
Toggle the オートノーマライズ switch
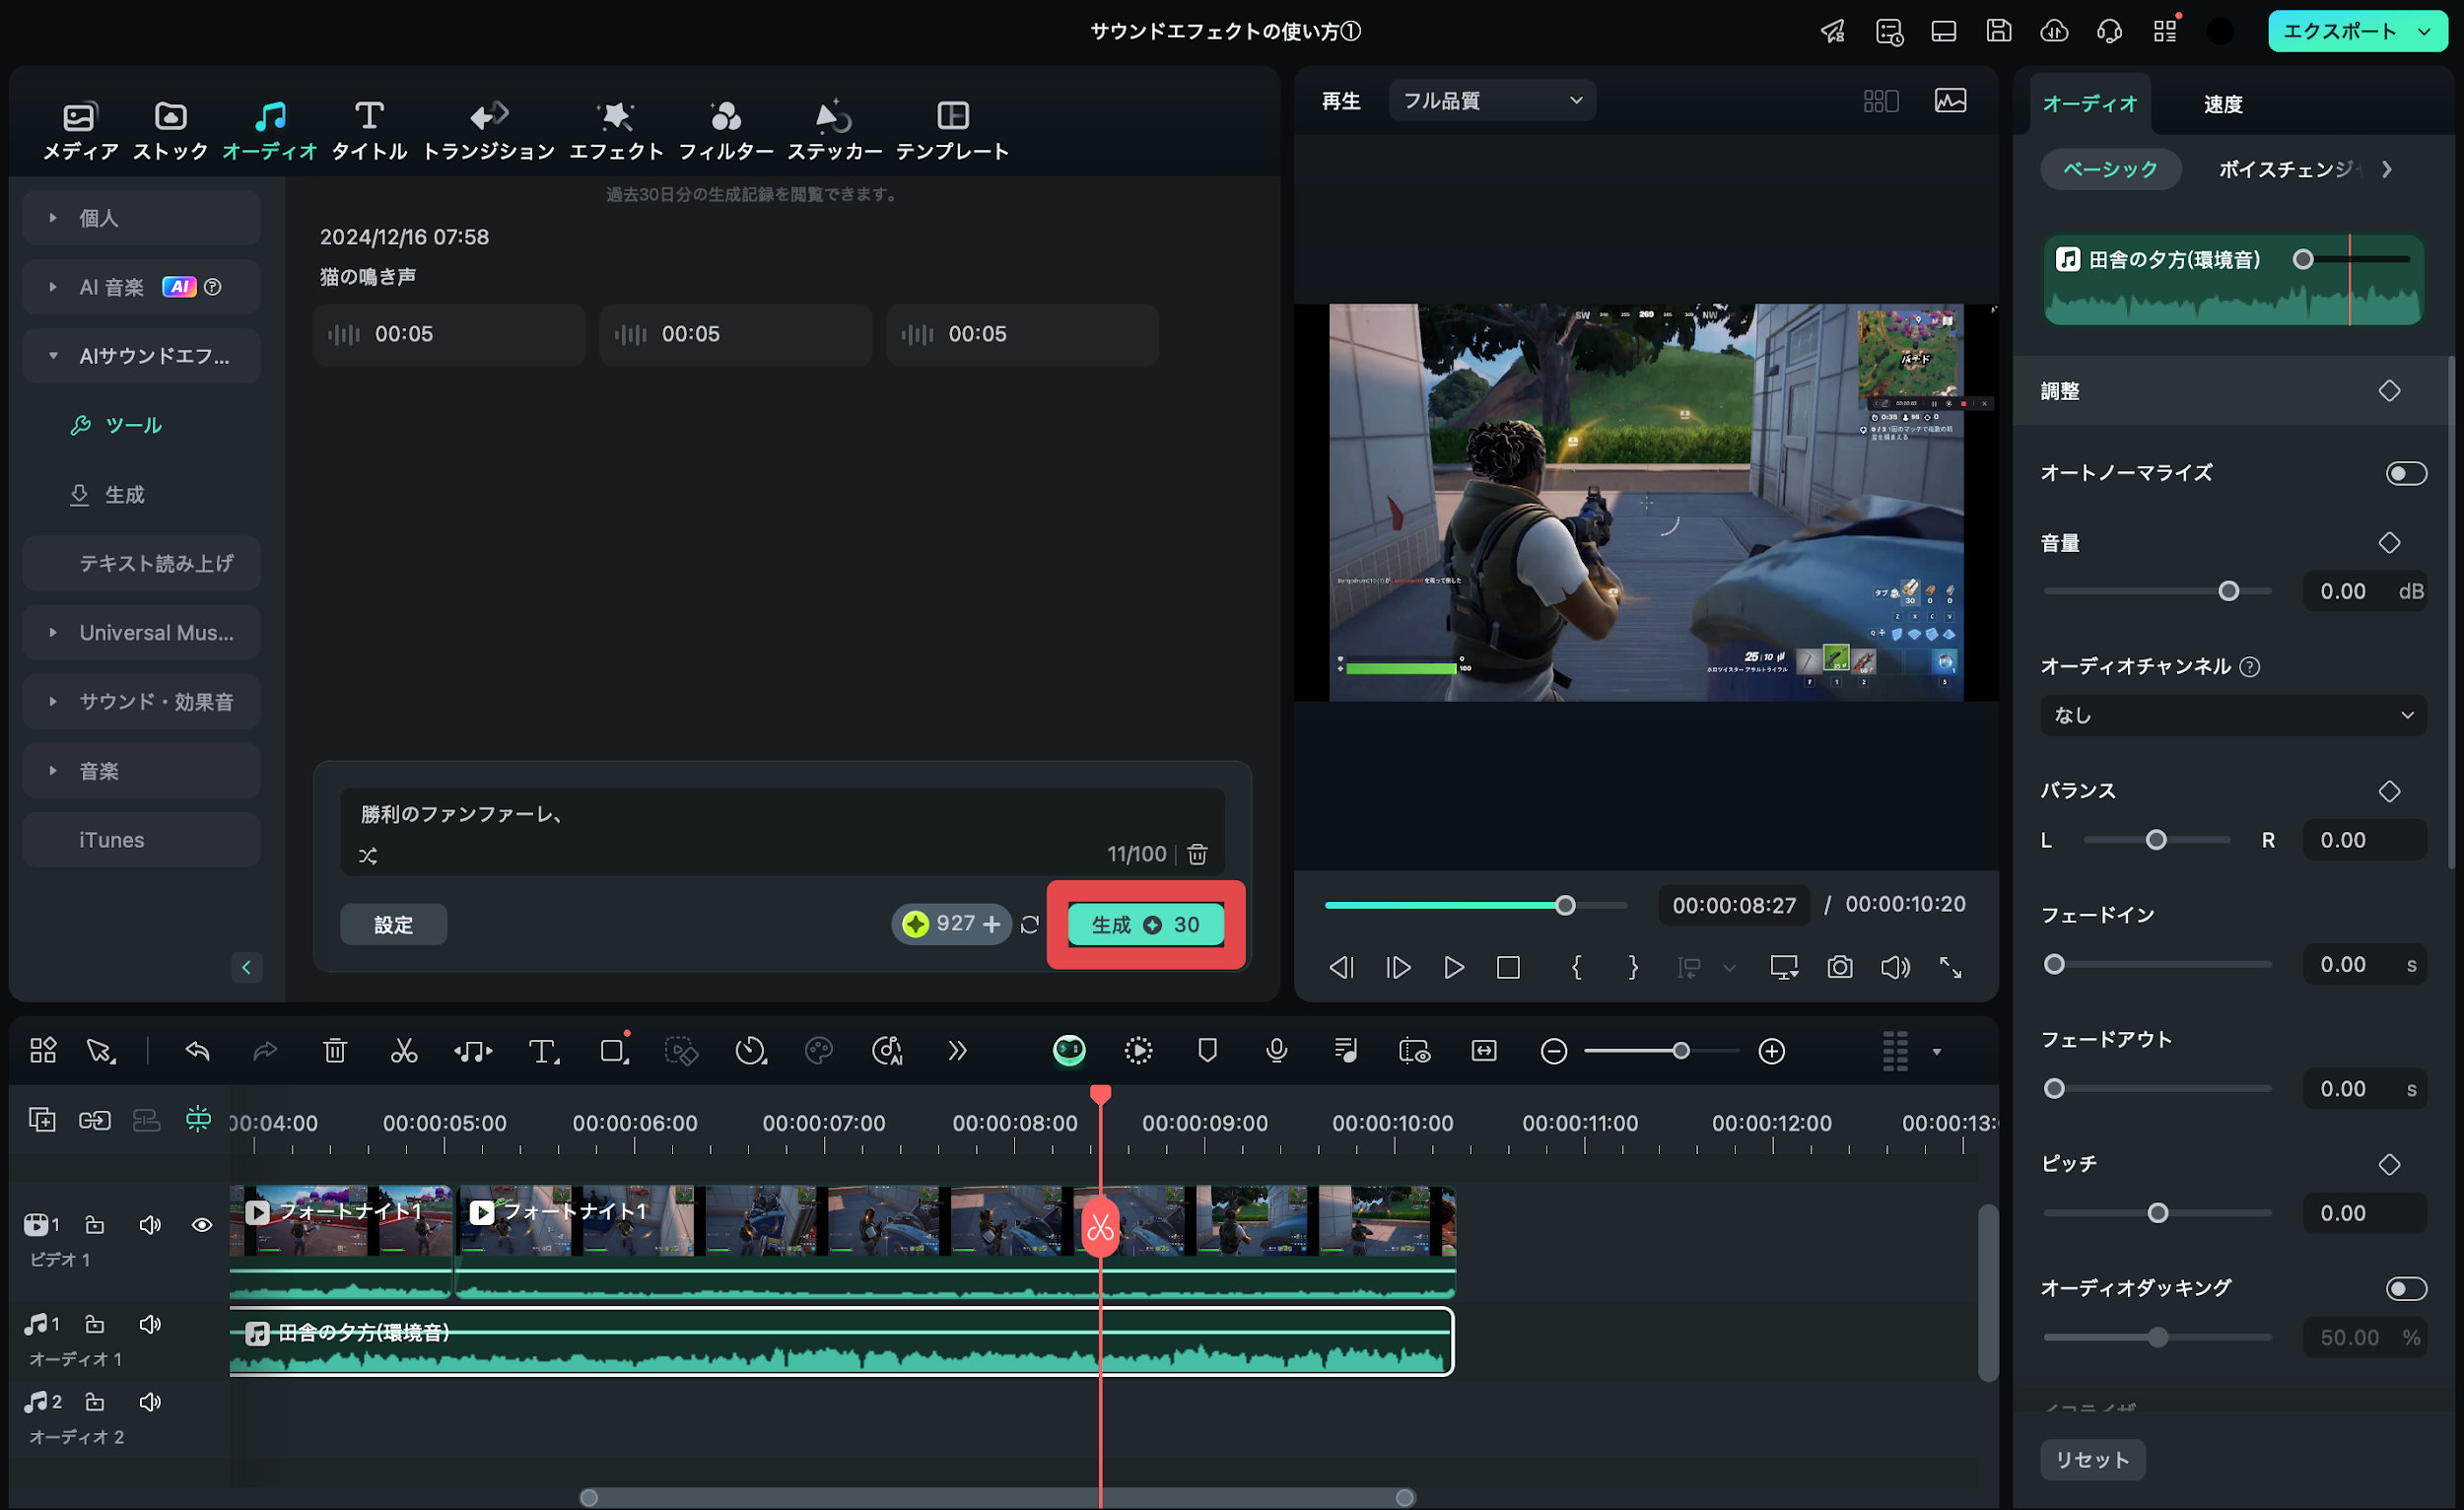tap(2406, 472)
